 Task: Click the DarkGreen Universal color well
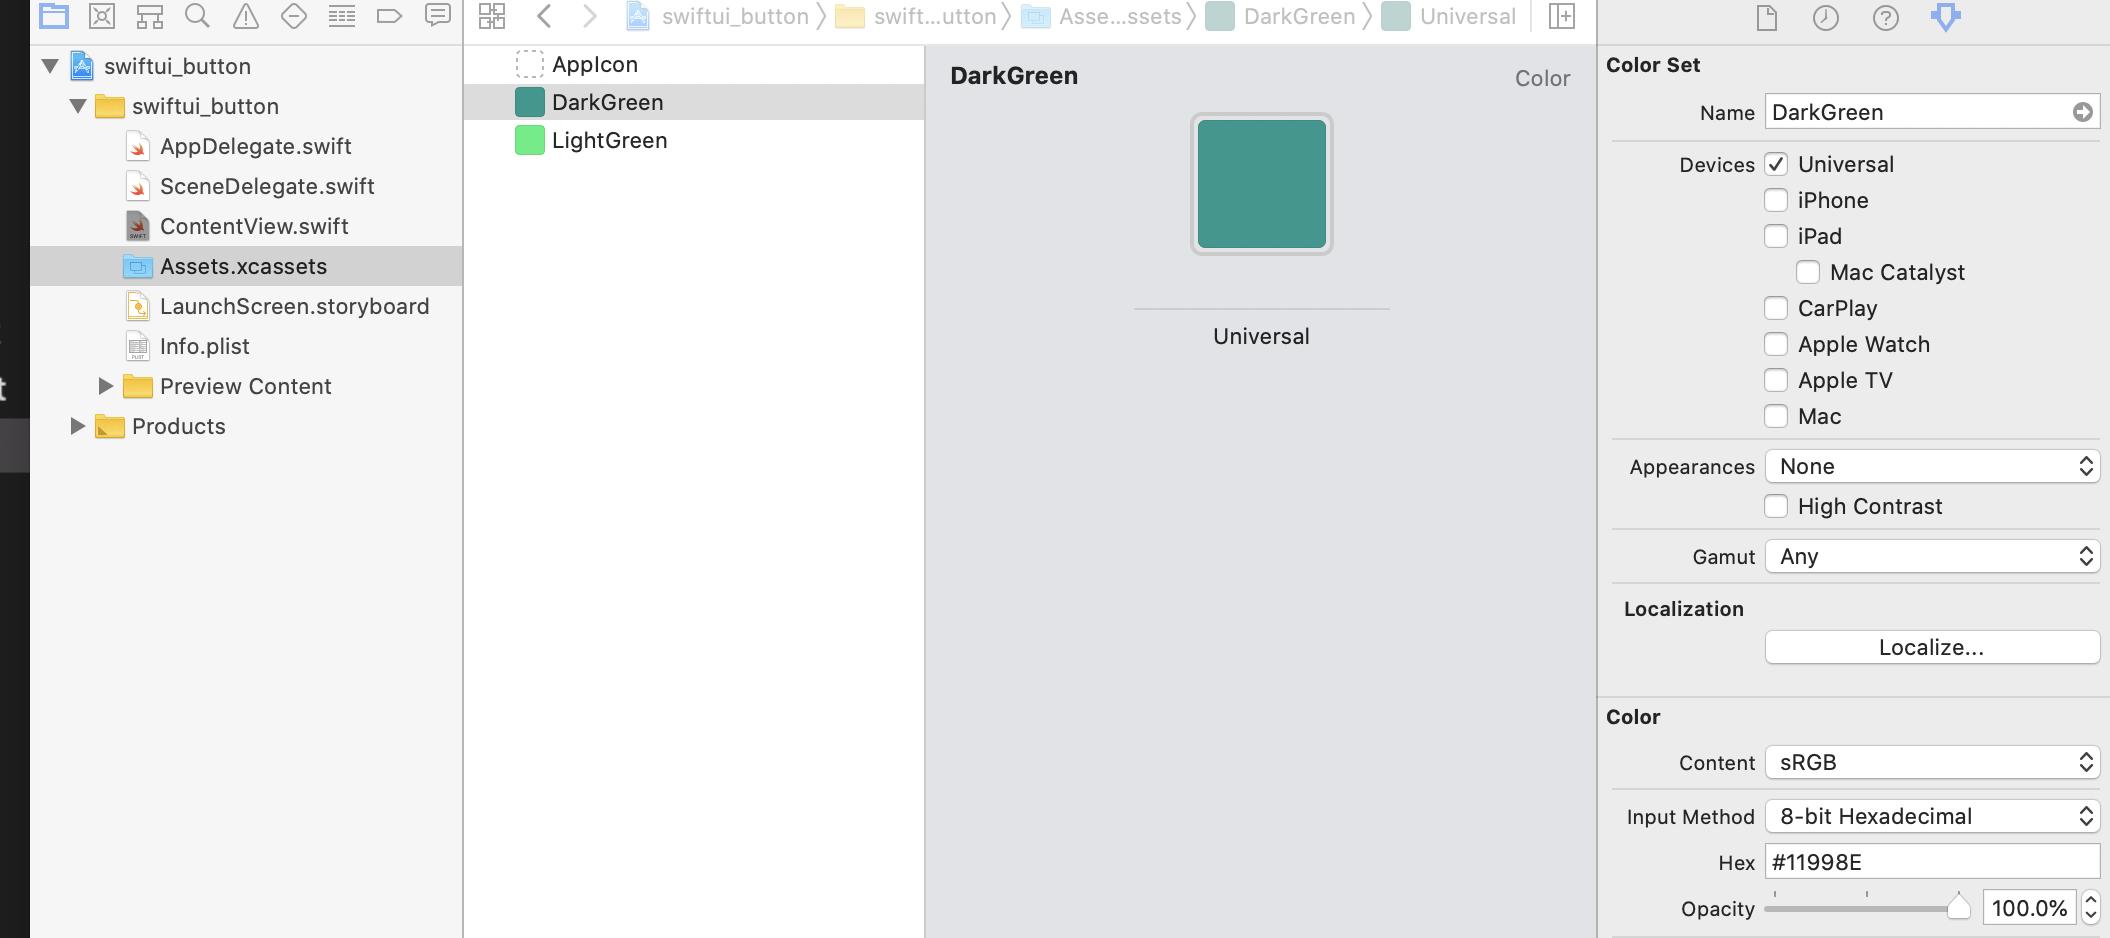pos(1262,184)
